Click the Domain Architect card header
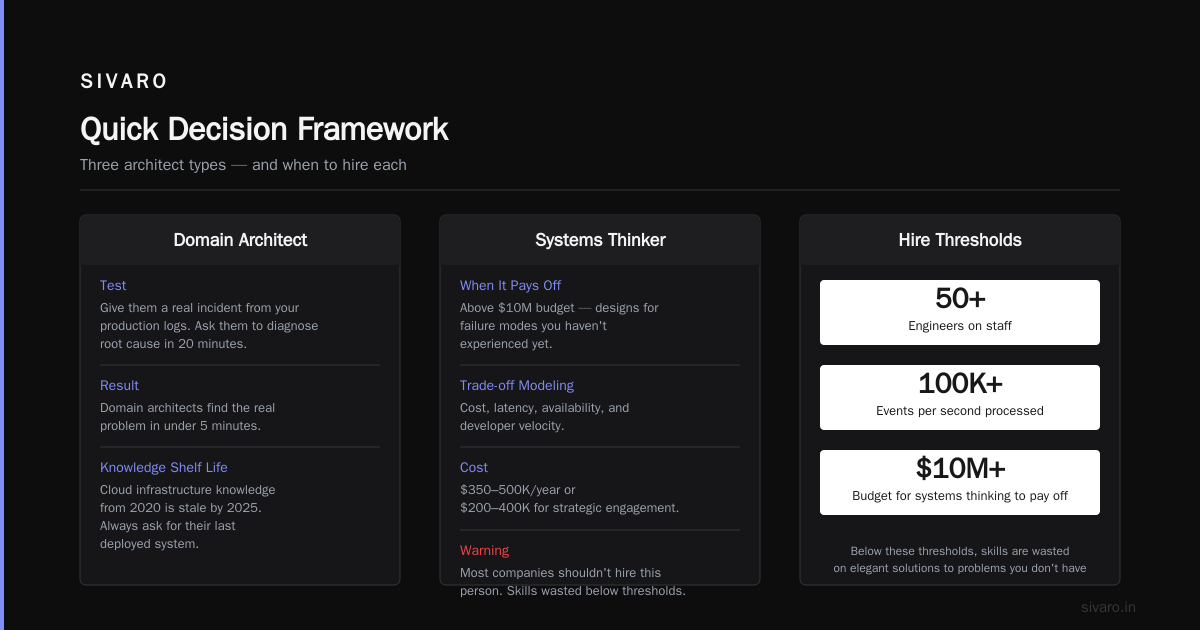1200x630 pixels. (x=240, y=240)
